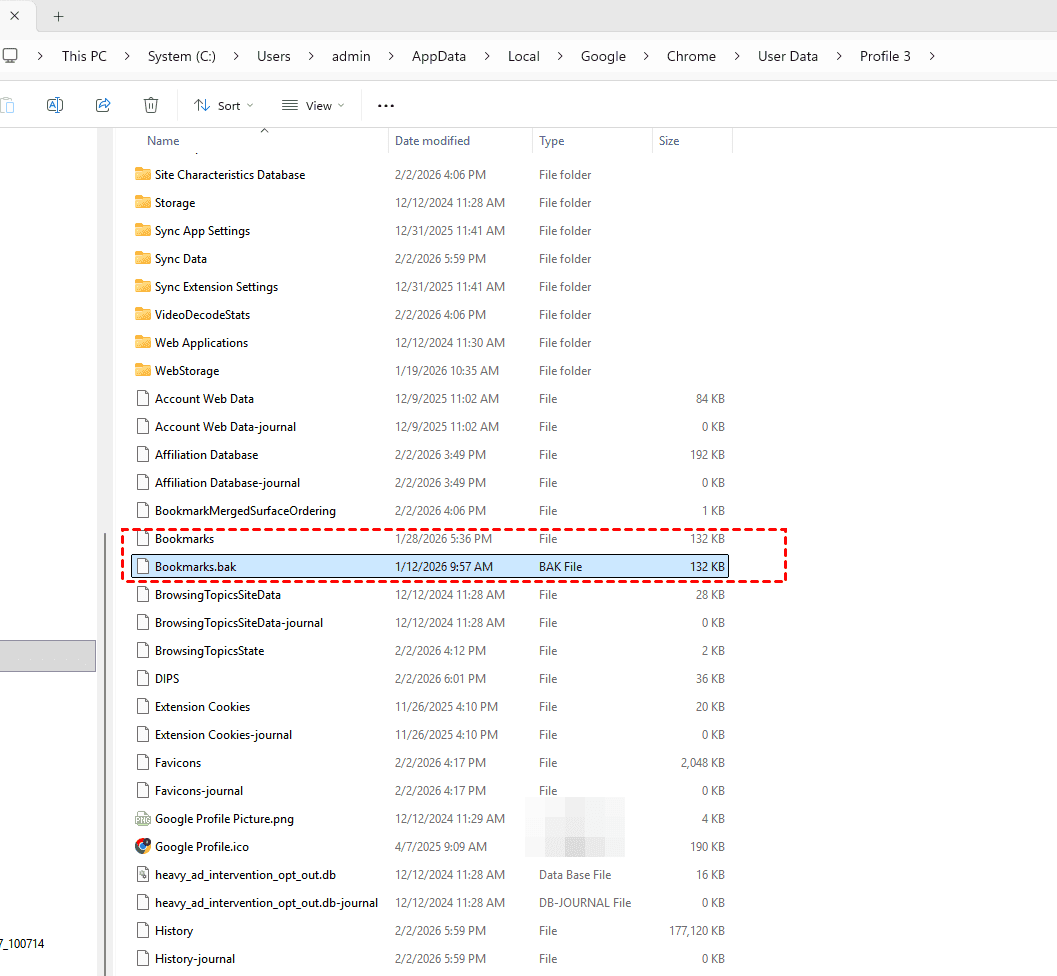
Task: Open the View dropdown menu
Action: pyautogui.click(x=312, y=105)
